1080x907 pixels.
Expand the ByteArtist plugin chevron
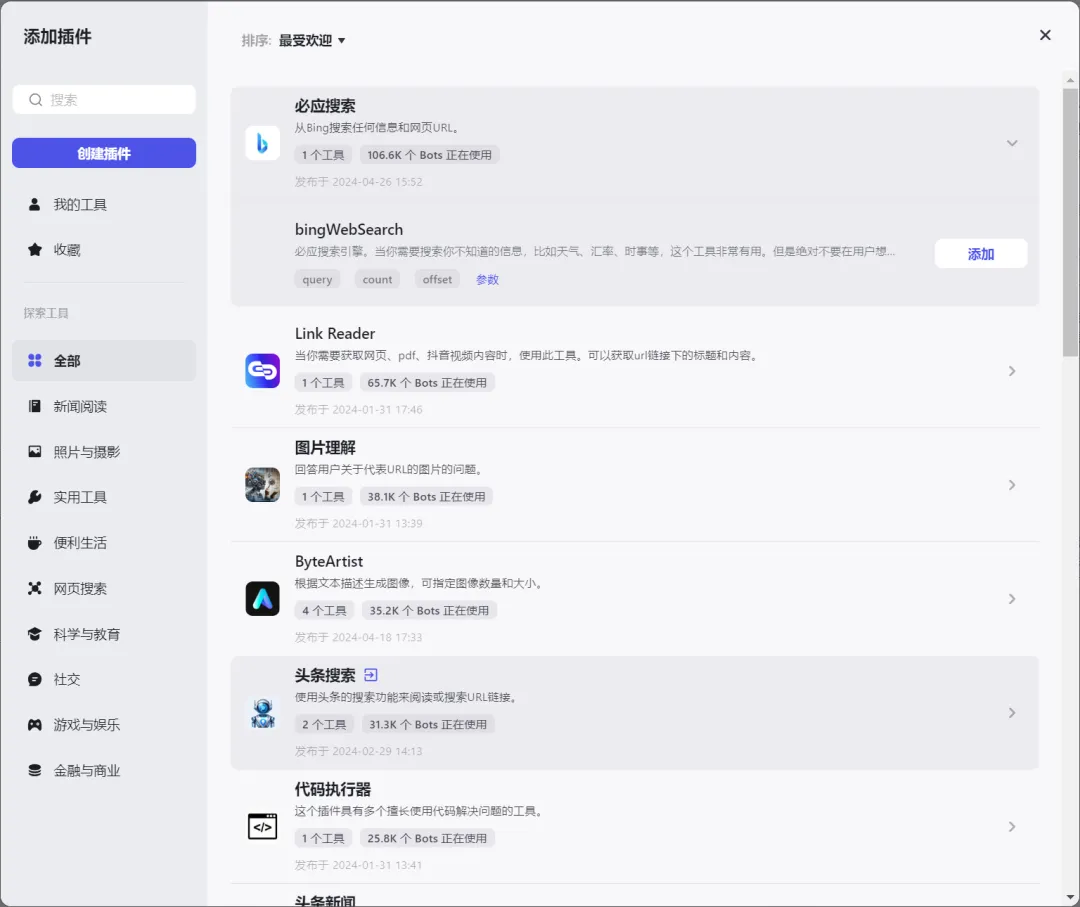click(1012, 599)
